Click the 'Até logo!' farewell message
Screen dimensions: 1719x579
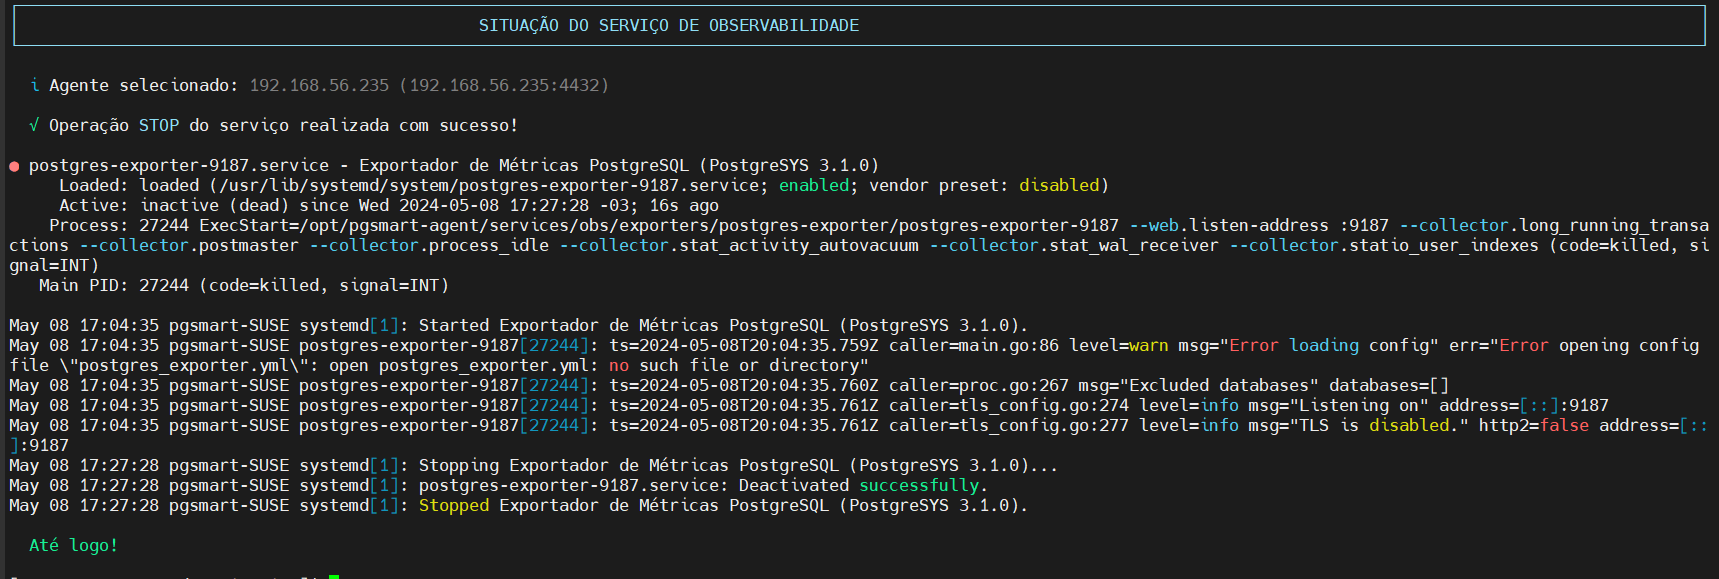coord(74,545)
